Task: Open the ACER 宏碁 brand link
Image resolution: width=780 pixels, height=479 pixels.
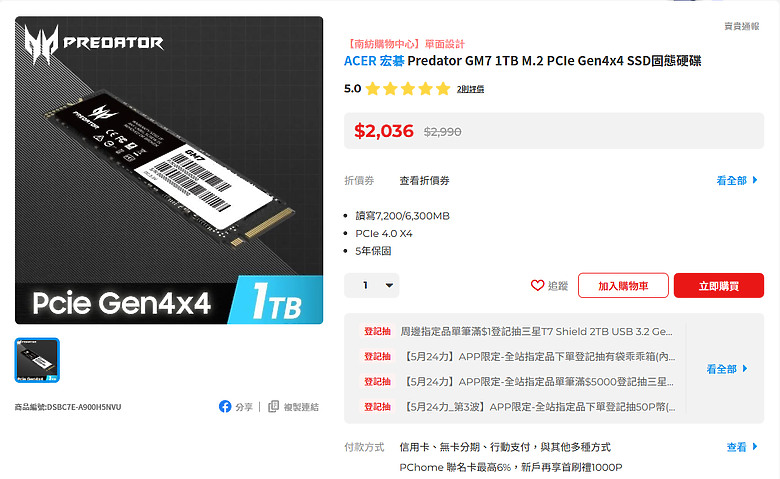Action: pyautogui.click(x=374, y=61)
